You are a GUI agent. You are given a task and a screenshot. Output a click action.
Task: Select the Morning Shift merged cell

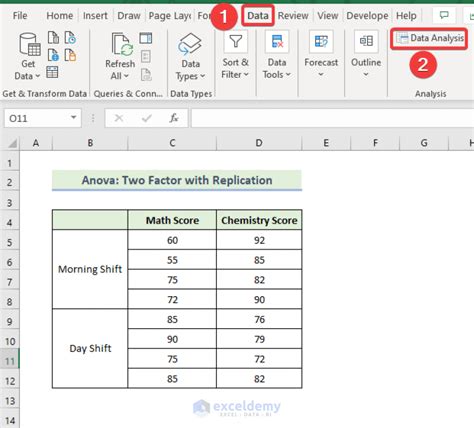(x=90, y=269)
